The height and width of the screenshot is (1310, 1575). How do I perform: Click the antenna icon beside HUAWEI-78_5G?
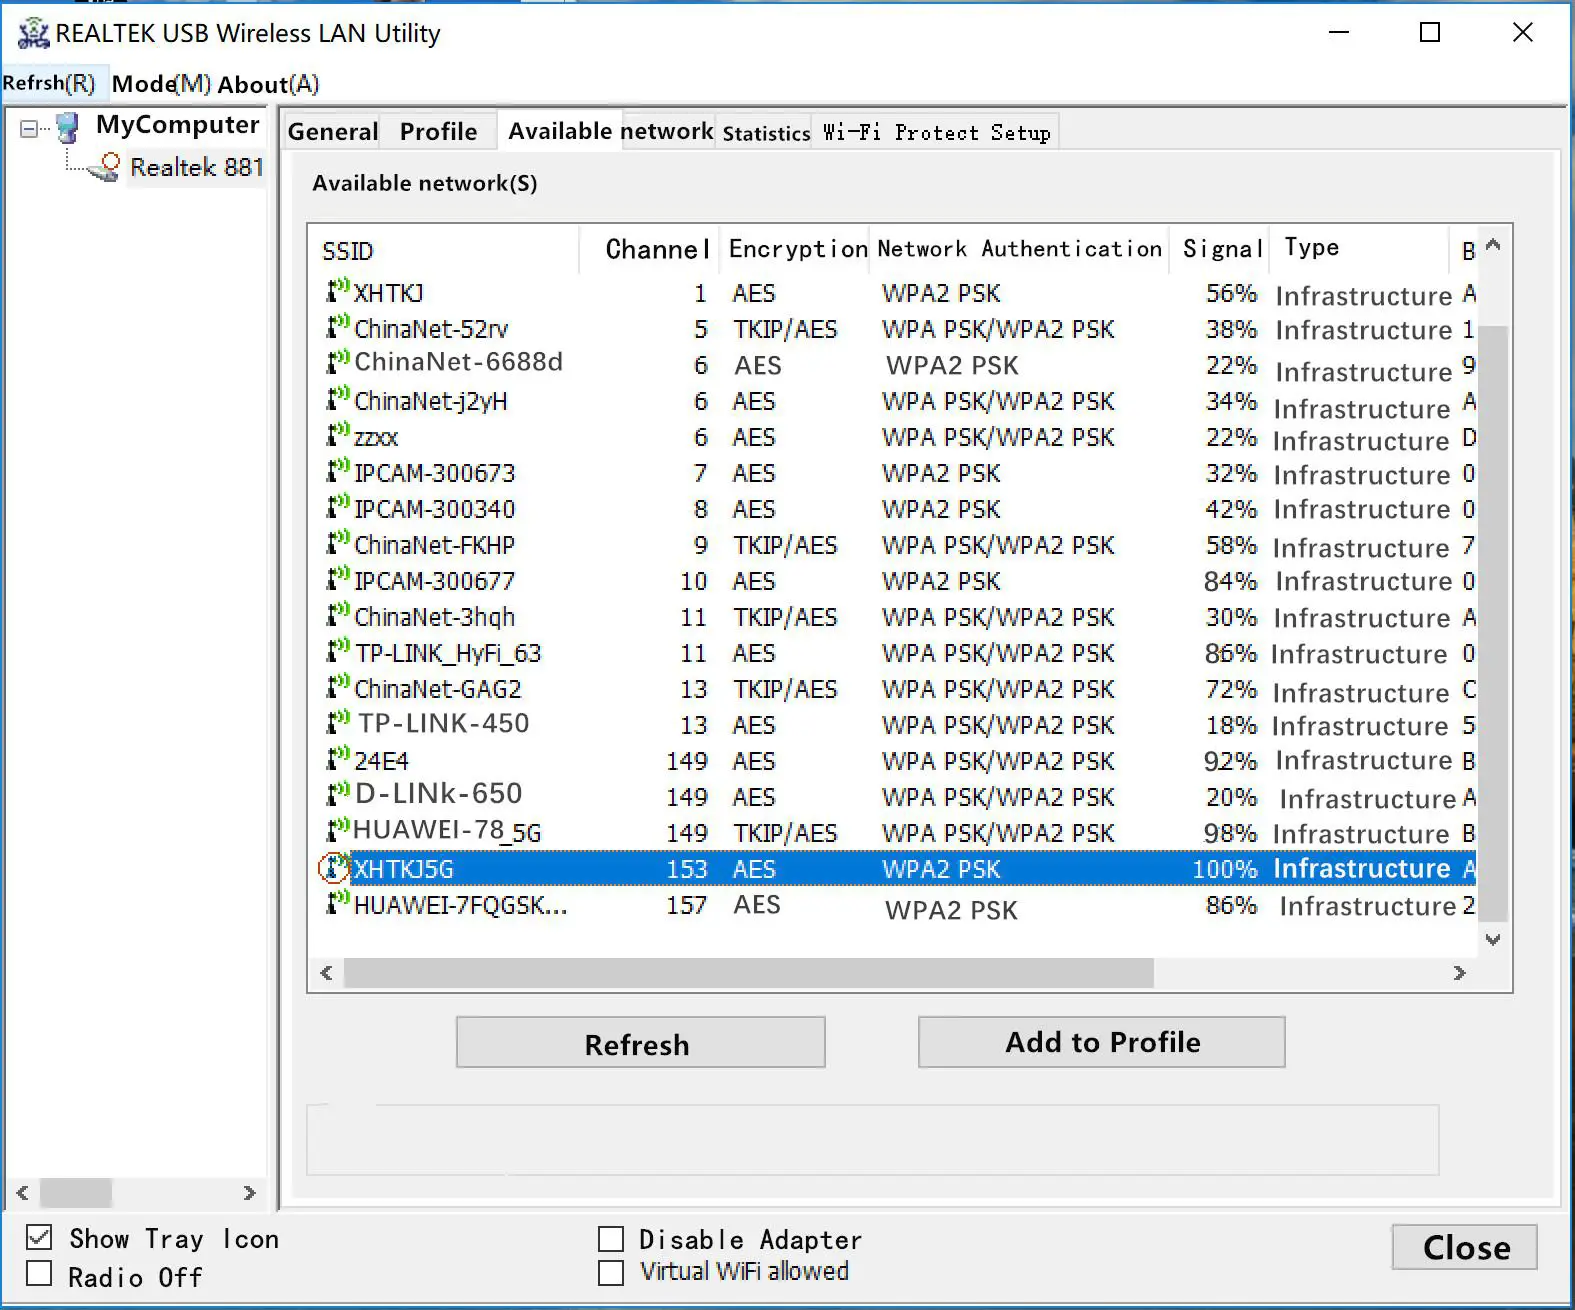tap(338, 831)
